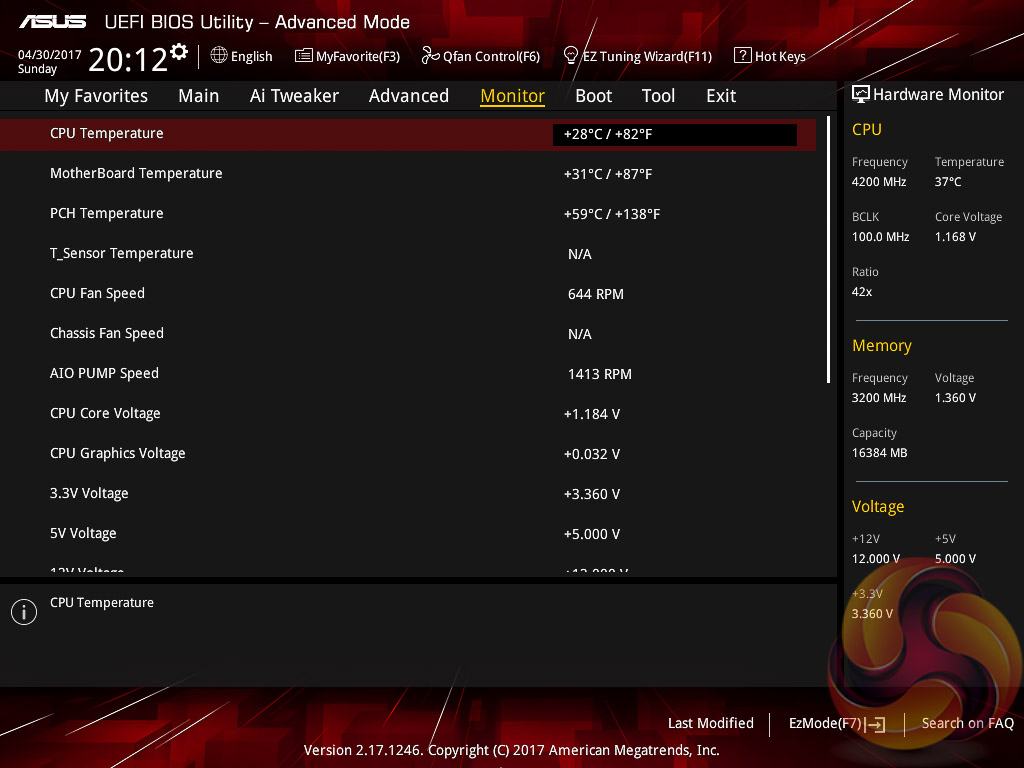Click the CPU heading in Hardware Monitor

[x=867, y=129]
